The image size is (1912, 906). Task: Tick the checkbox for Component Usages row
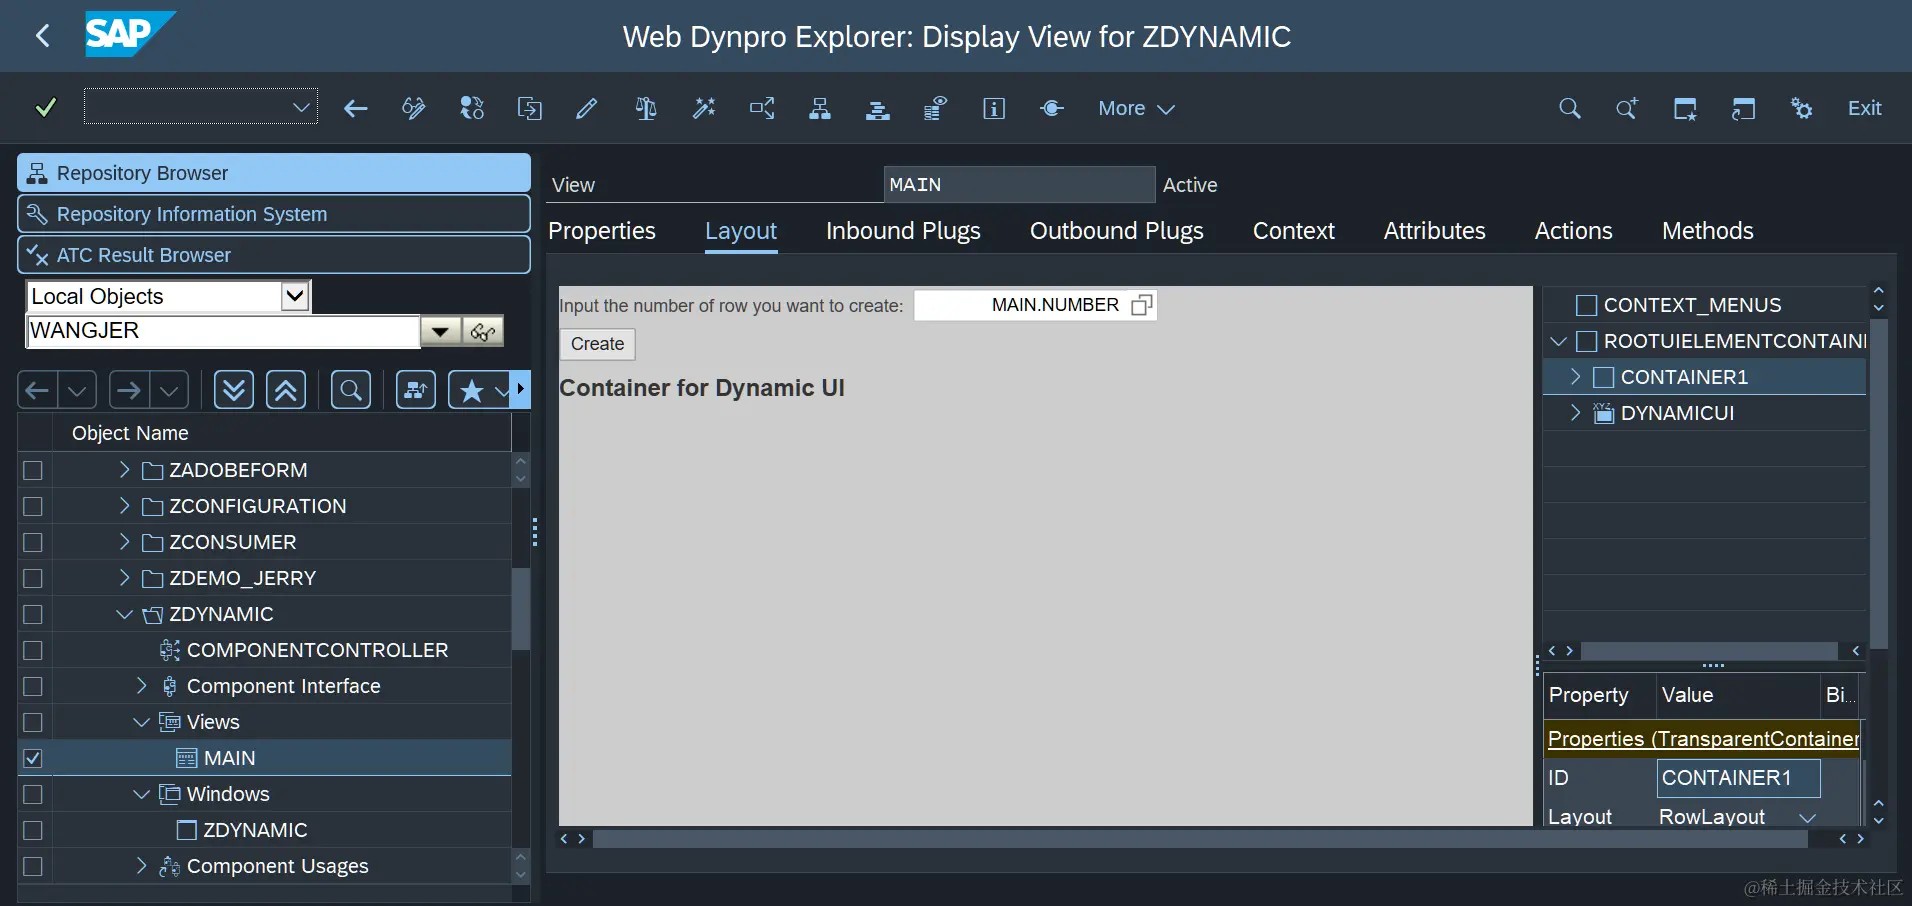[33, 866]
